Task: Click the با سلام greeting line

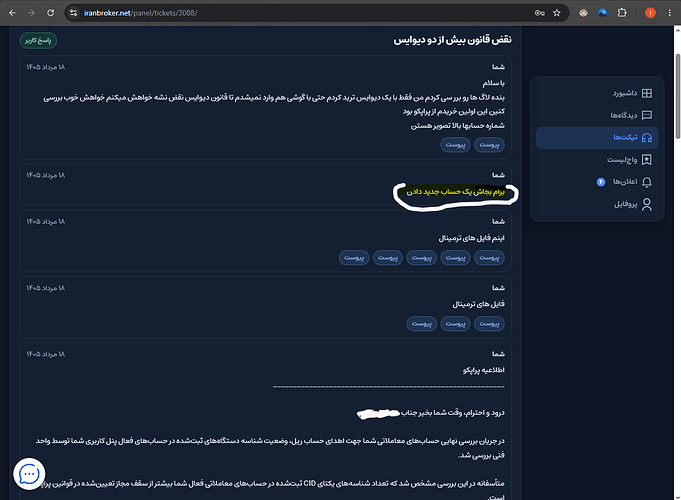Action: pos(493,83)
